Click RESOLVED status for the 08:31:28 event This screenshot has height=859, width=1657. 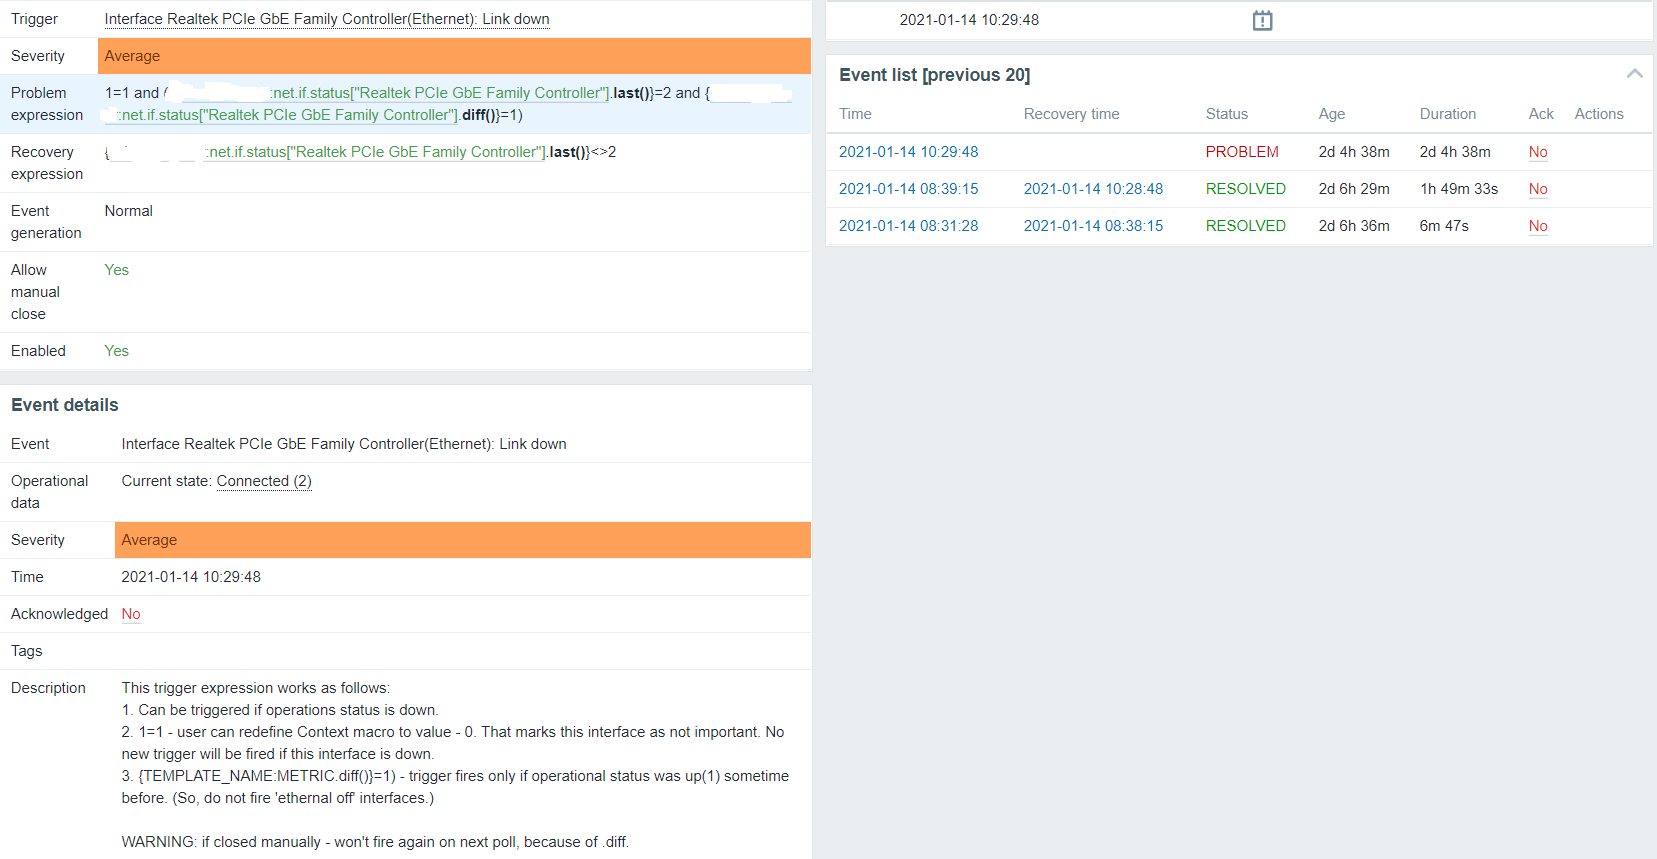(1246, 226)
